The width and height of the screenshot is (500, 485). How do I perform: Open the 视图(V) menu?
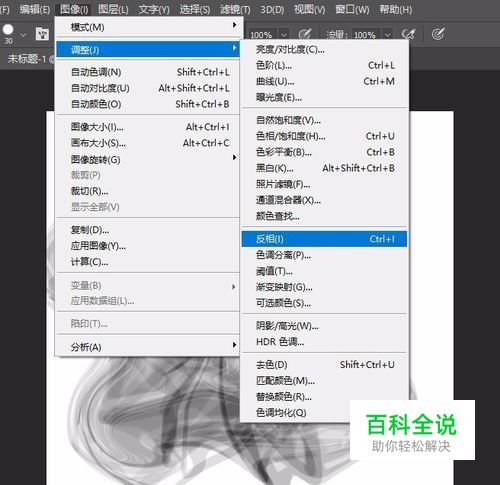pyautogui.click(x=309, y=10)
